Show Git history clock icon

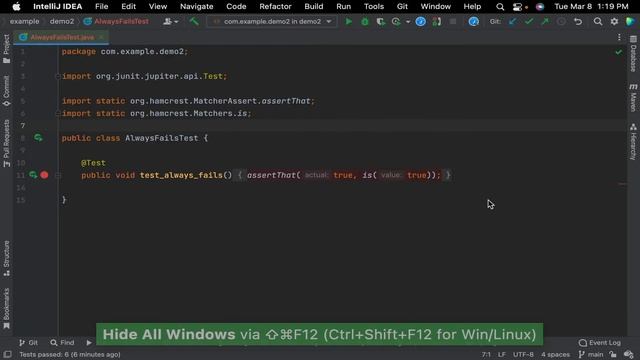coord(561,21)
